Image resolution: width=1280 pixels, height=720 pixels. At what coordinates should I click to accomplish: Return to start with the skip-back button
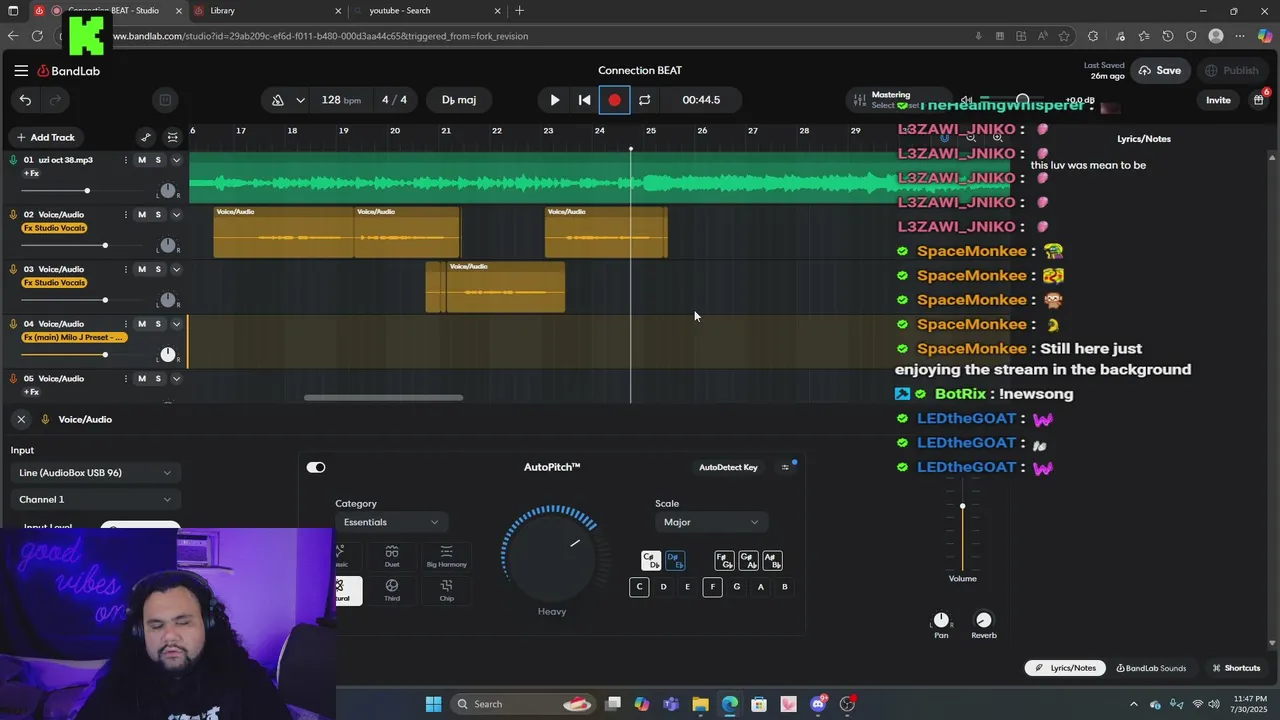(584, 100)
